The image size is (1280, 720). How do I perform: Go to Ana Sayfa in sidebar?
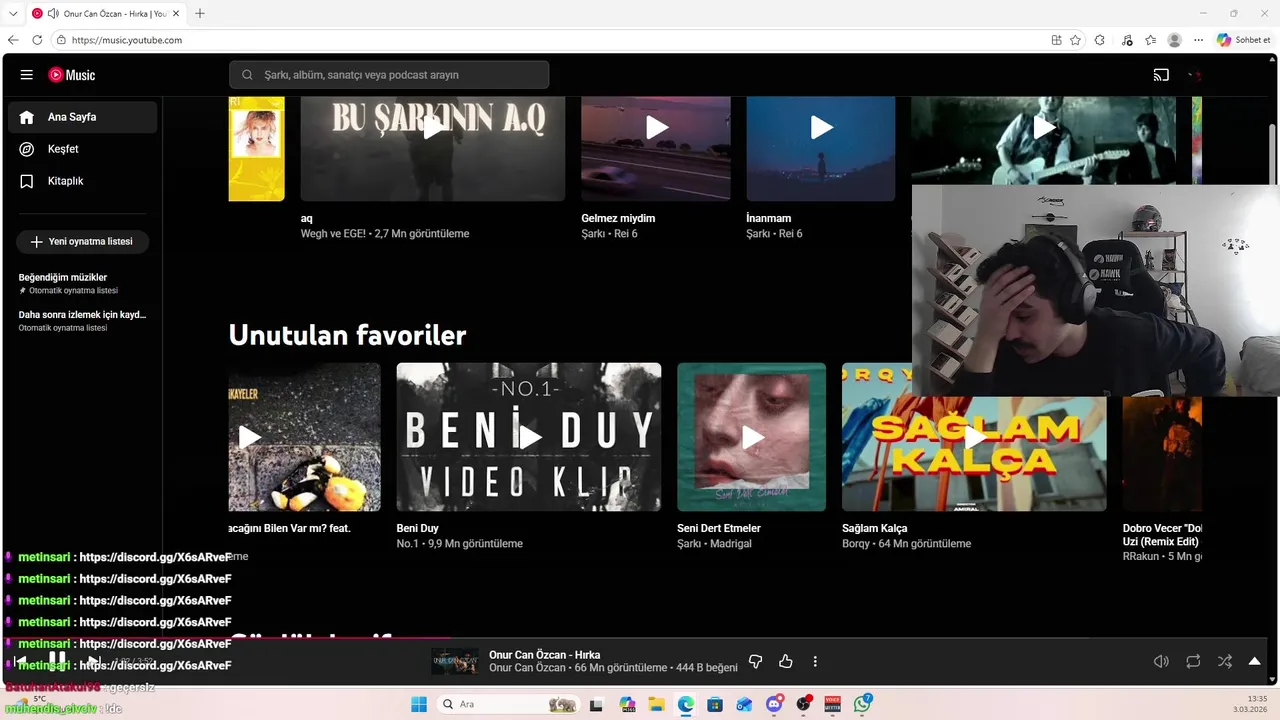(83, 117)
